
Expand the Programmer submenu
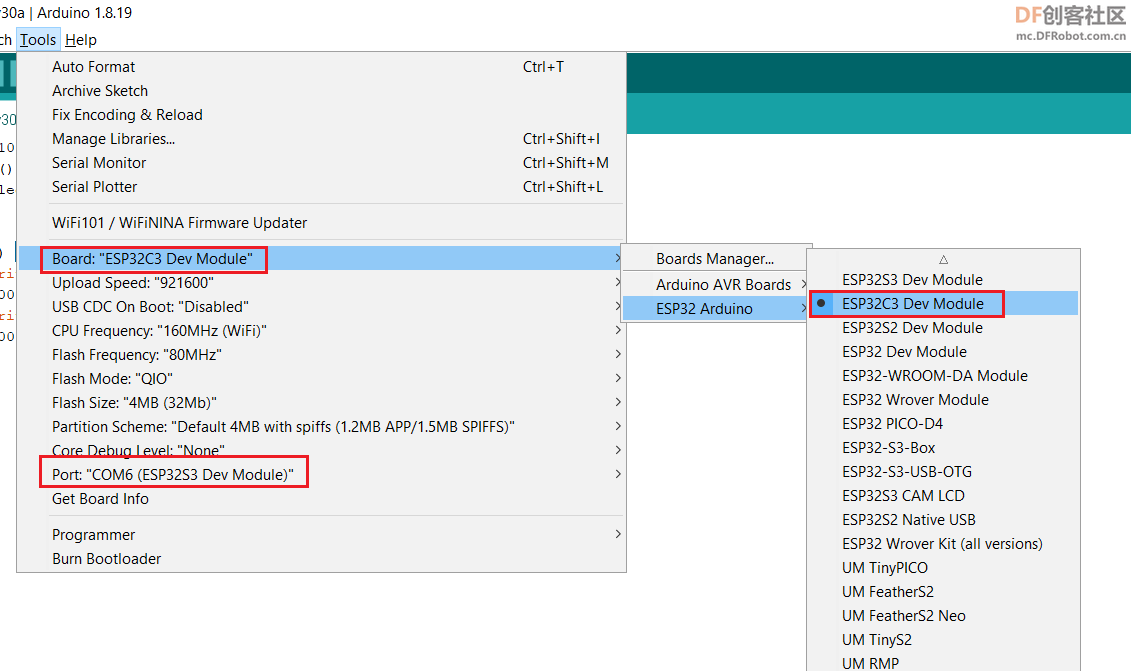tap(322, 535)
